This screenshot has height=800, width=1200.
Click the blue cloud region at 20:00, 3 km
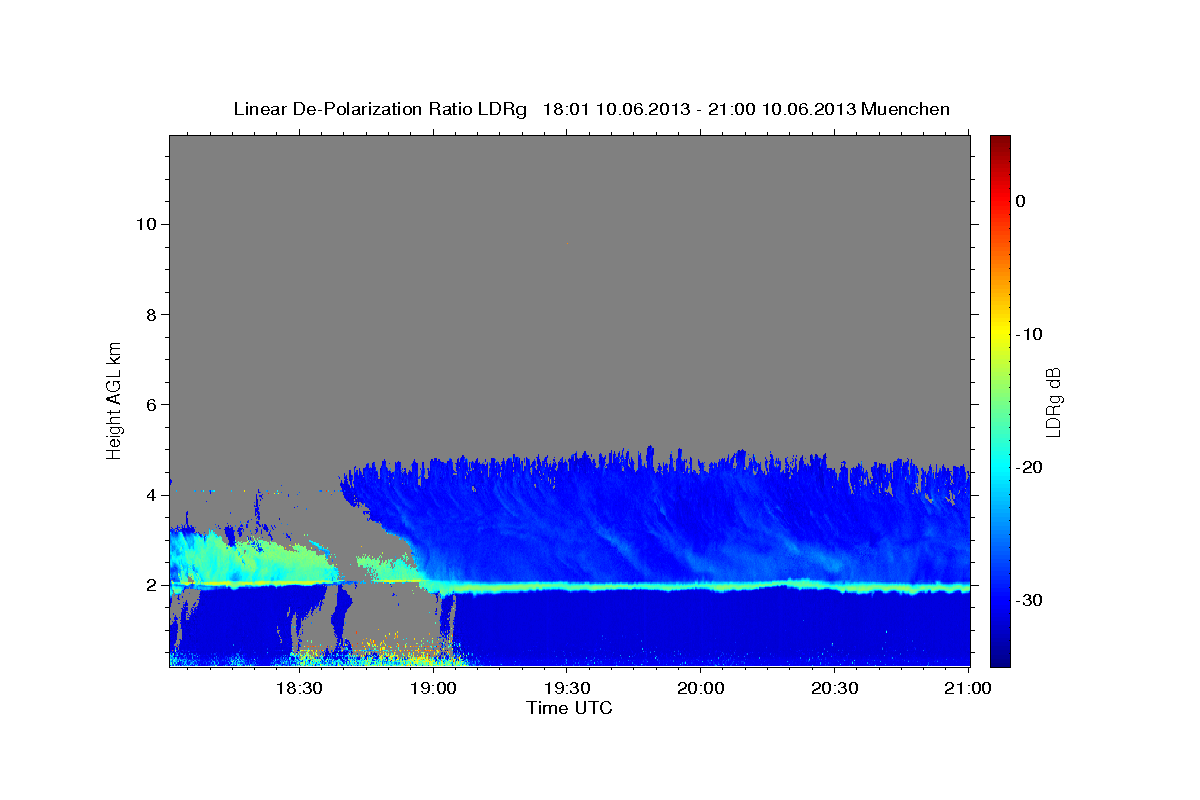coord(700,540)
